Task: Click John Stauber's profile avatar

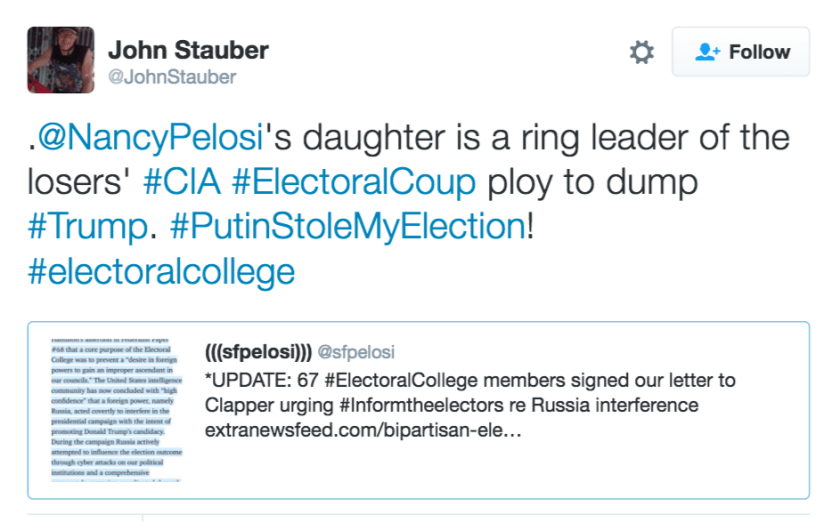Action: click(60, 60)
